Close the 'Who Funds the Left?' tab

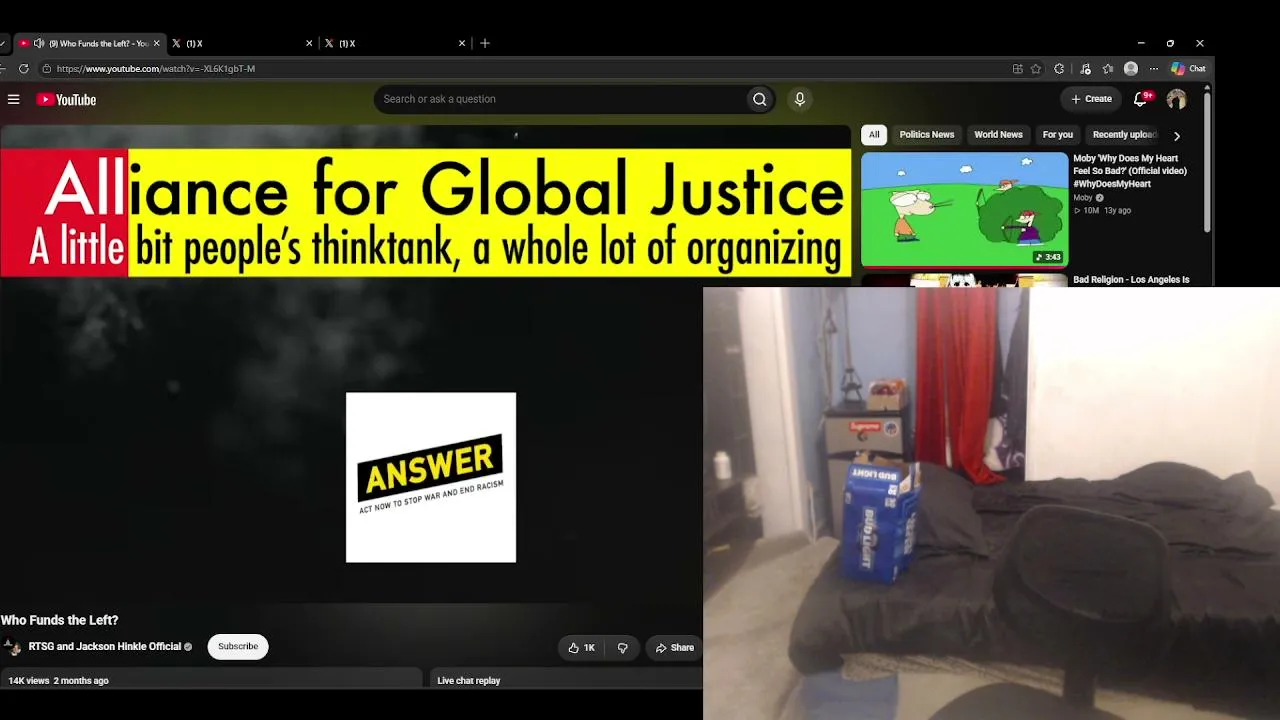click(156, 43)
